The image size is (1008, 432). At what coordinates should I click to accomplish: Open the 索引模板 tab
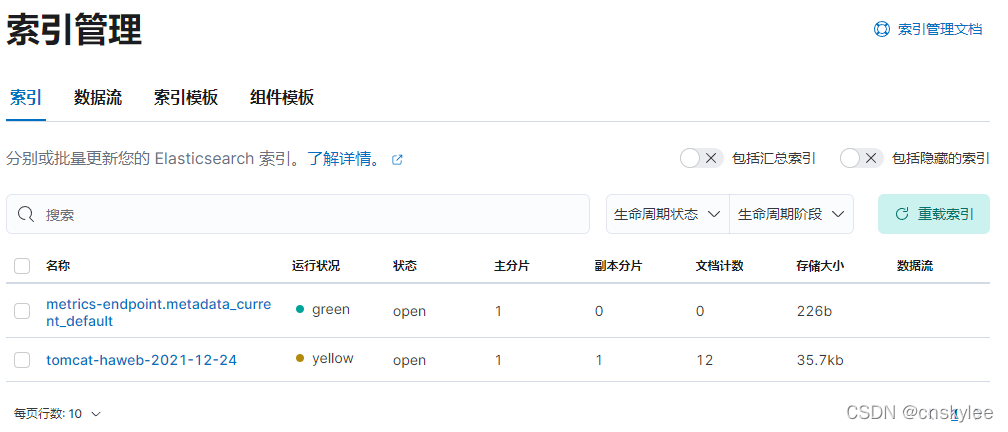pyautogui.click(x=186, y=98)
